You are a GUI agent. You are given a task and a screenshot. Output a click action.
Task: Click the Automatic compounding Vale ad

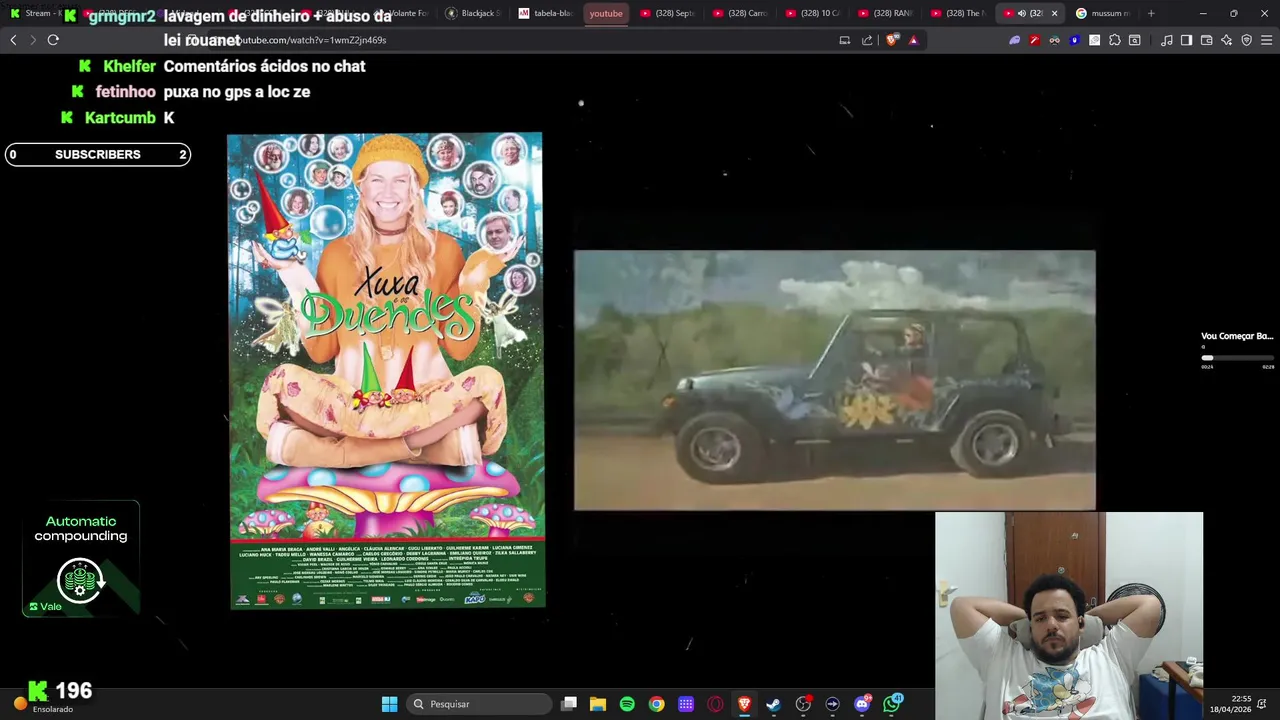[81, 558]
